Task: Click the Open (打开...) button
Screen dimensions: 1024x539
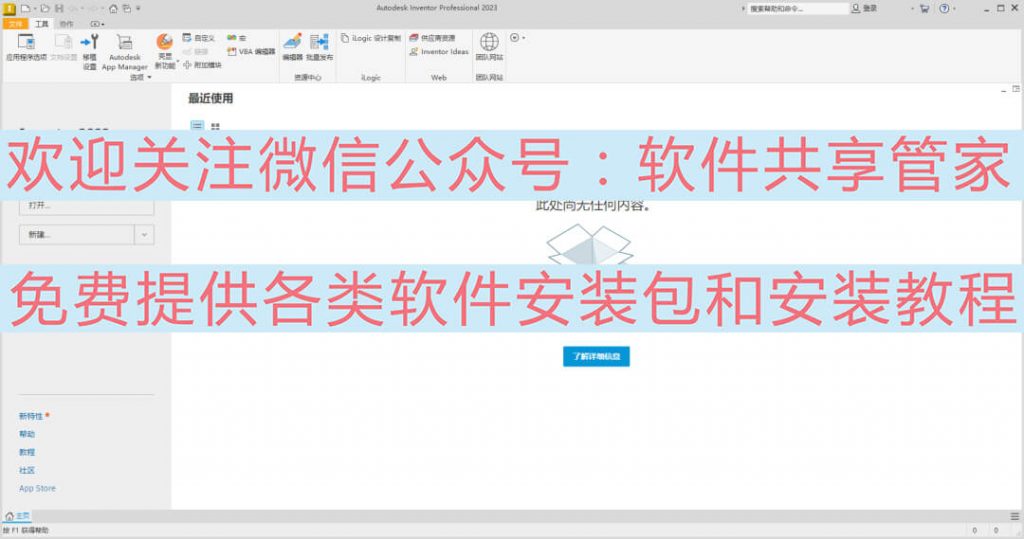Action: point(87,205)
